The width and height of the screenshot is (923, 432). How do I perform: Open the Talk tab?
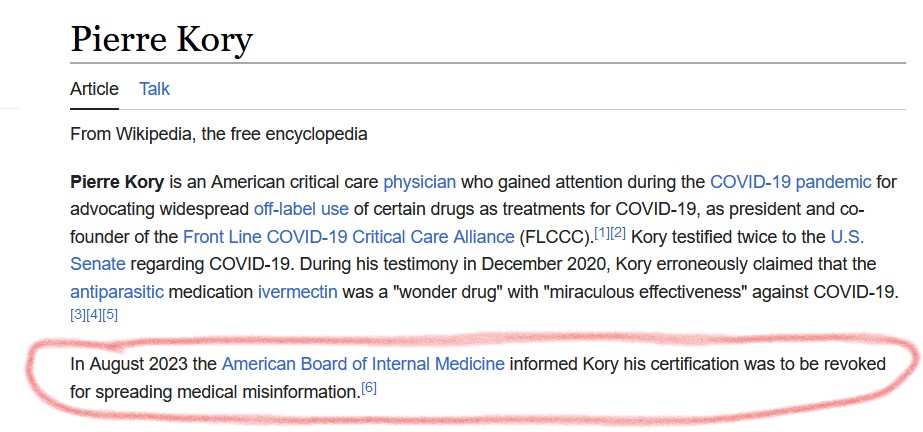154,89
